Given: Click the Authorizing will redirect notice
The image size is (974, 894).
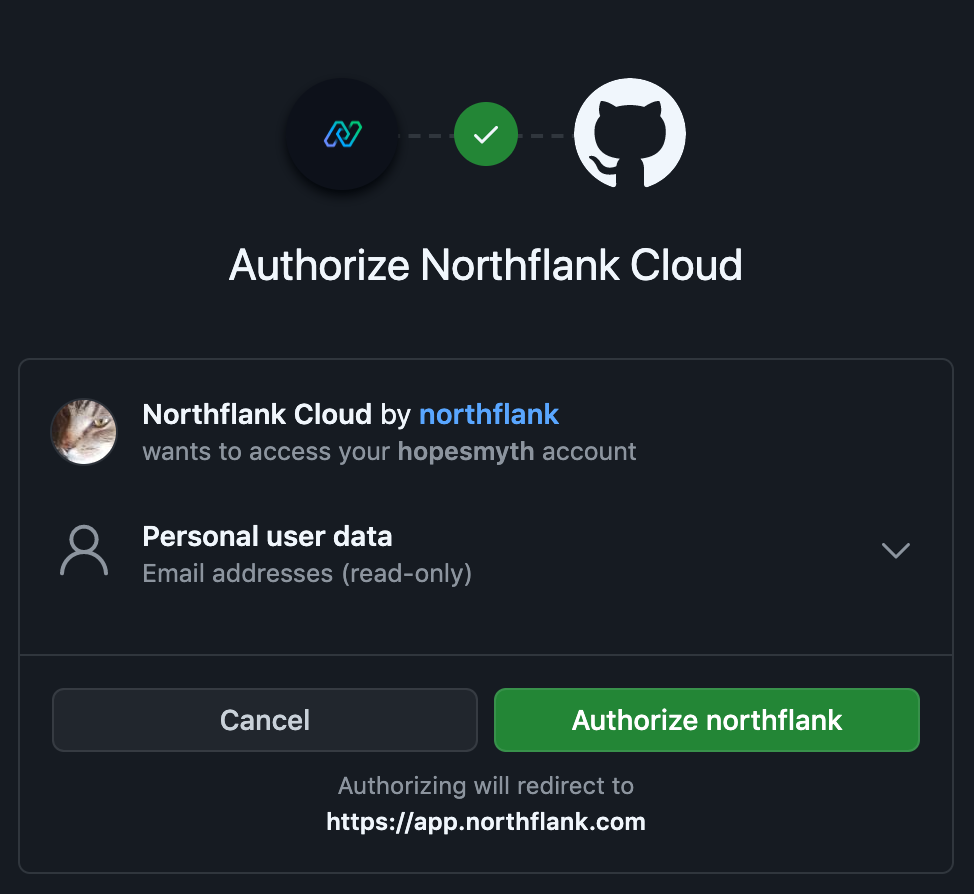Looking at the screenshot, I should (486, 785).
